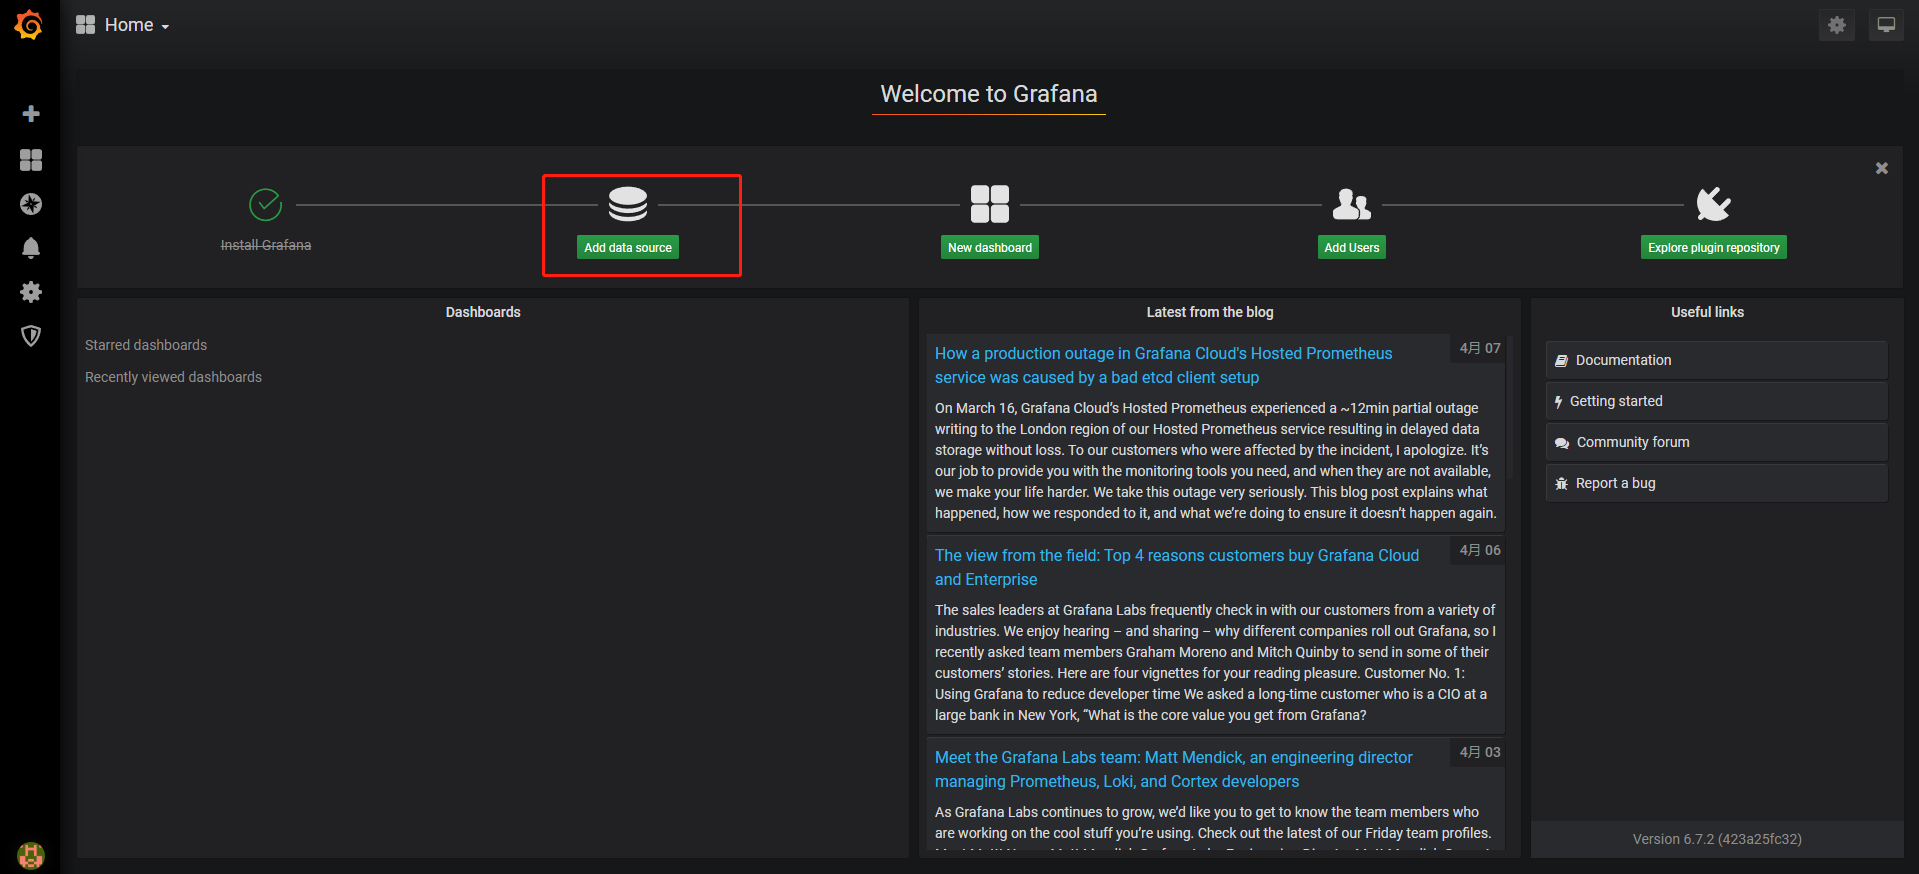Open the Report a bug link

[1716, 483]
